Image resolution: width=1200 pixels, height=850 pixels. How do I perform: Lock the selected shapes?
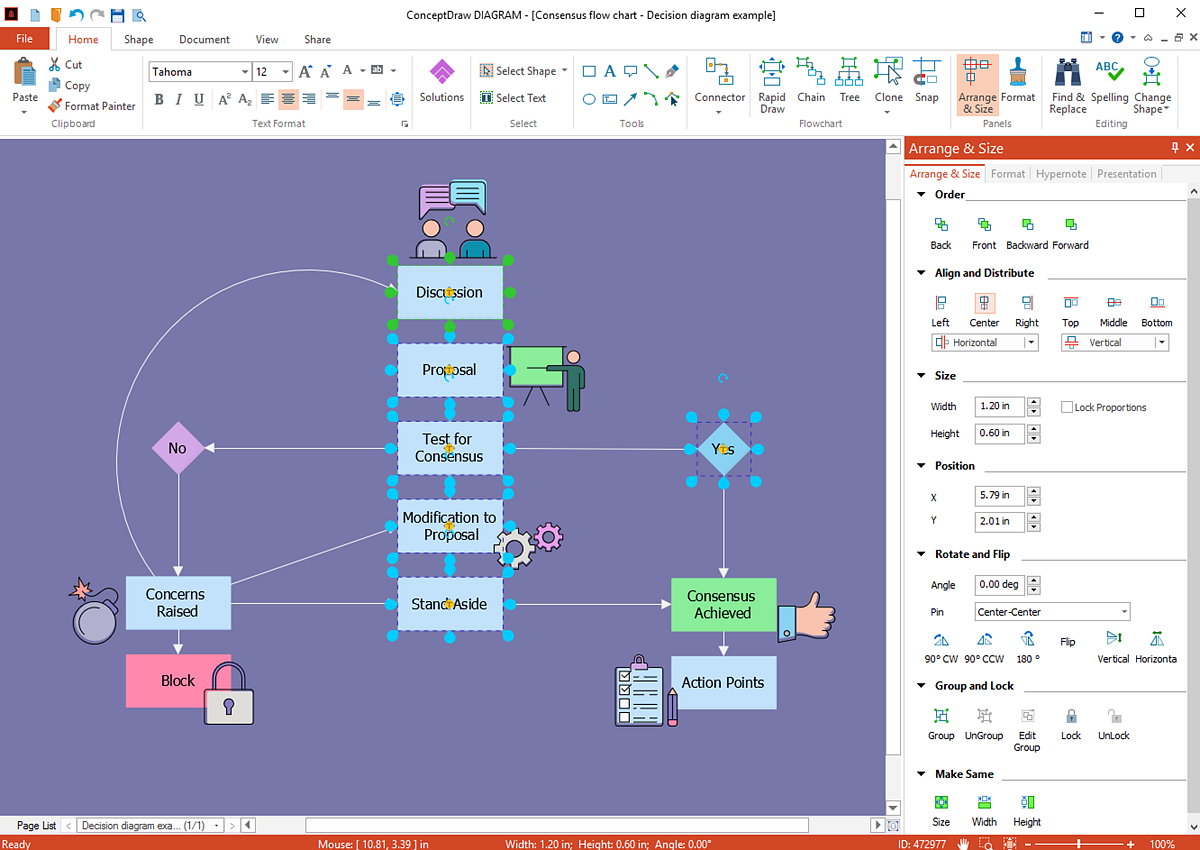(1070, 724)
